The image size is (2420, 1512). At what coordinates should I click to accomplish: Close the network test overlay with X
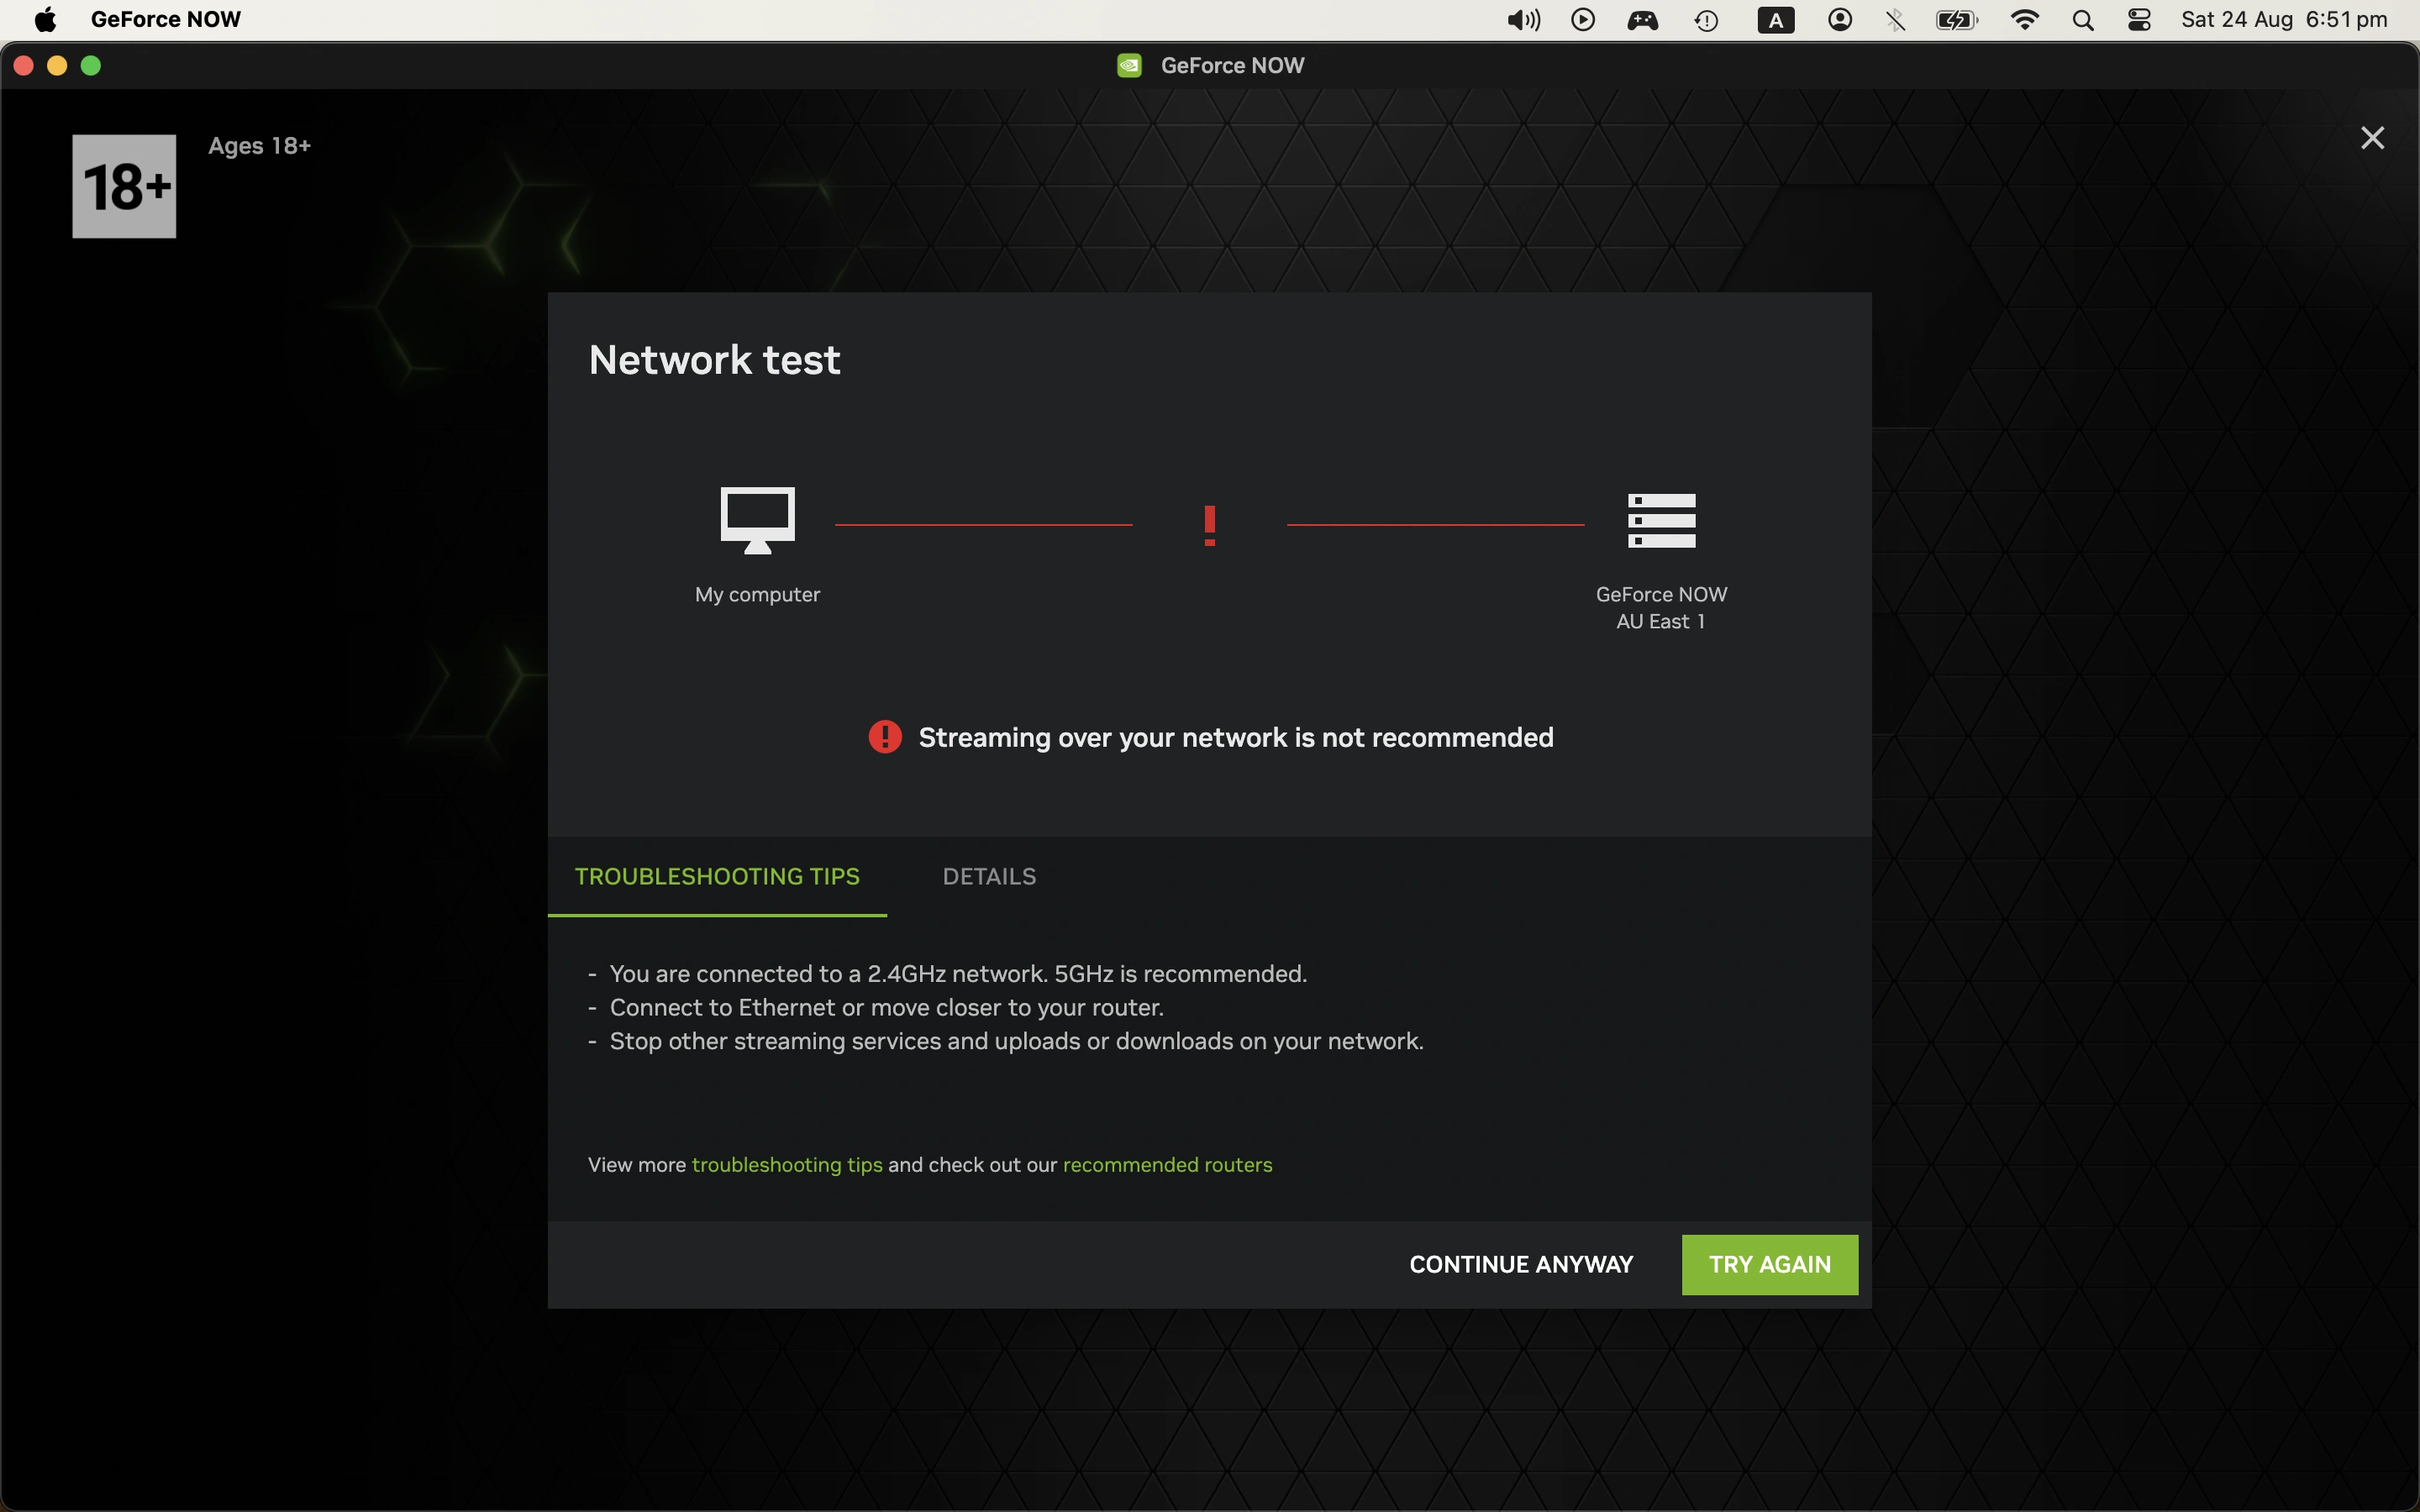click(x=2372, y=138)
